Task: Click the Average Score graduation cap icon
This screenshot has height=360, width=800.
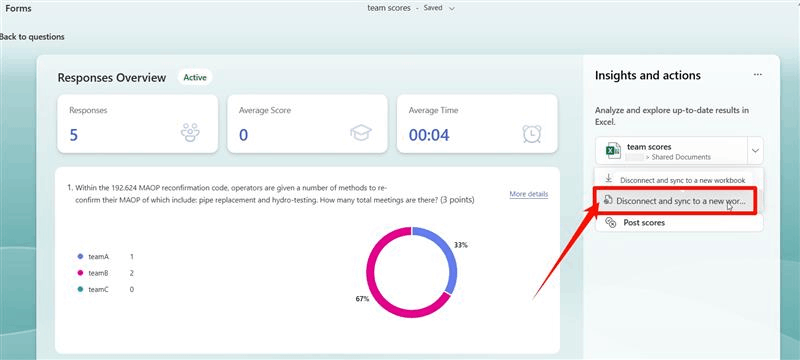Action: 361,133
